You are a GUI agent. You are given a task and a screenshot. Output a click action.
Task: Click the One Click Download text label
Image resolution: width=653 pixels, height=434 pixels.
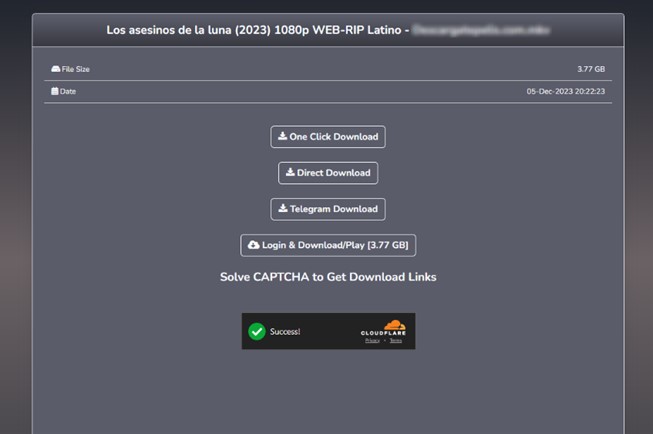pos(334,137)
